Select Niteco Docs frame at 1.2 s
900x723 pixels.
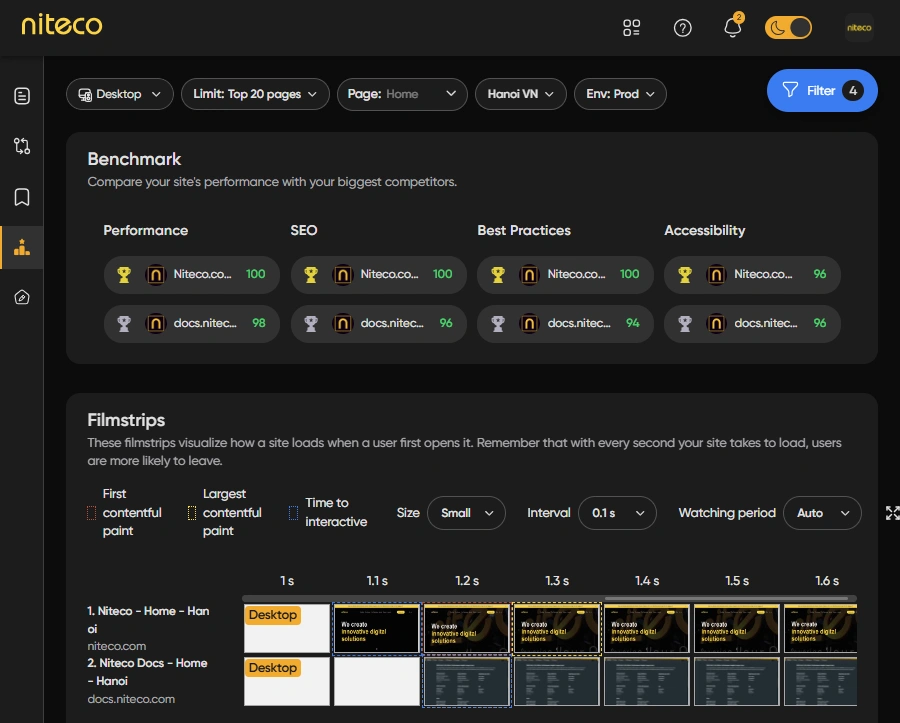point(467,681)
